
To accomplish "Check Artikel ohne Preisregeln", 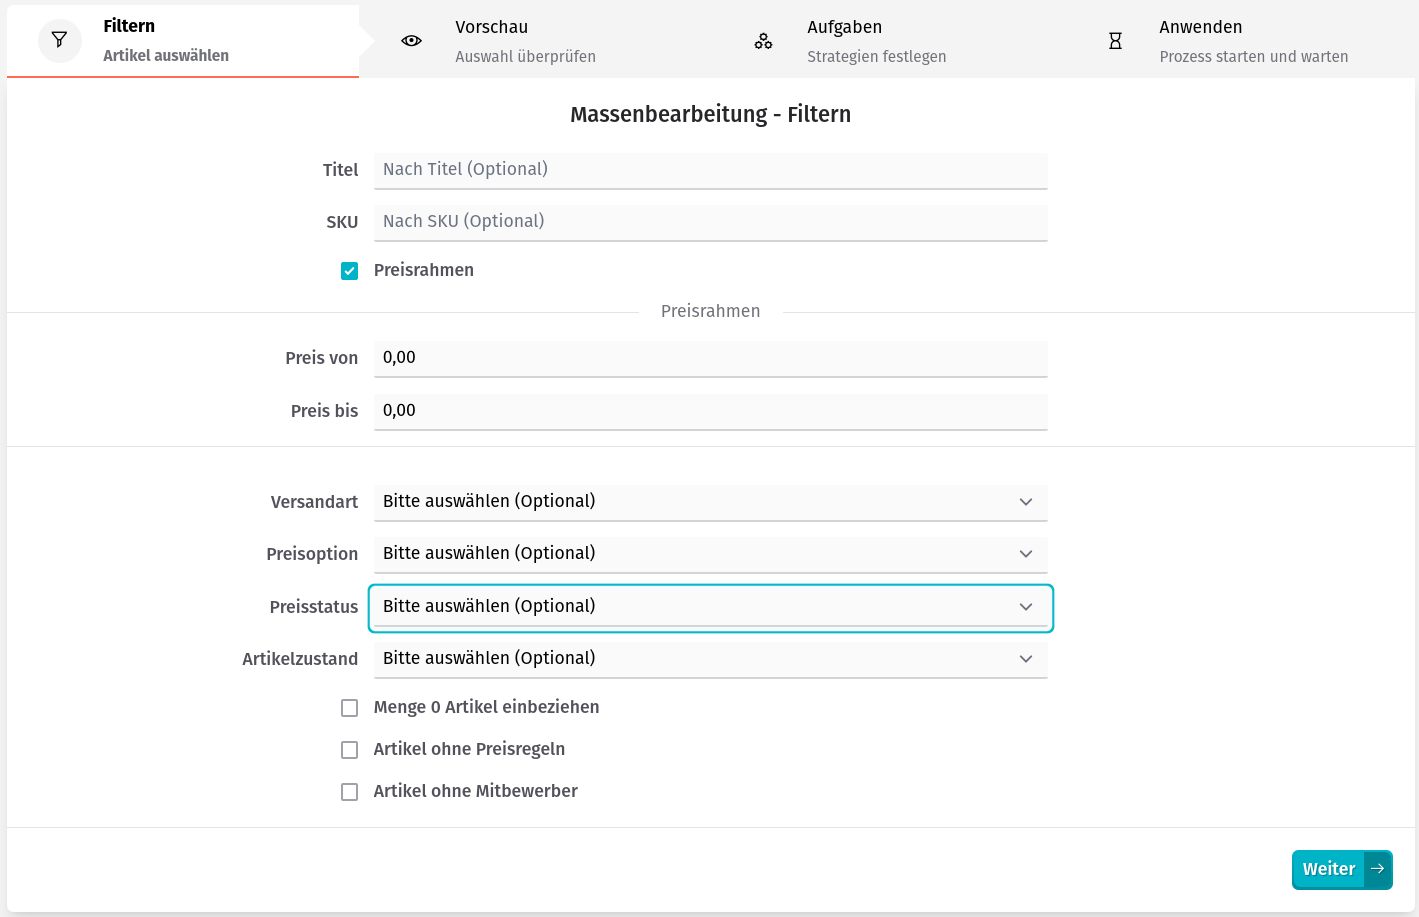I will 349,750.
